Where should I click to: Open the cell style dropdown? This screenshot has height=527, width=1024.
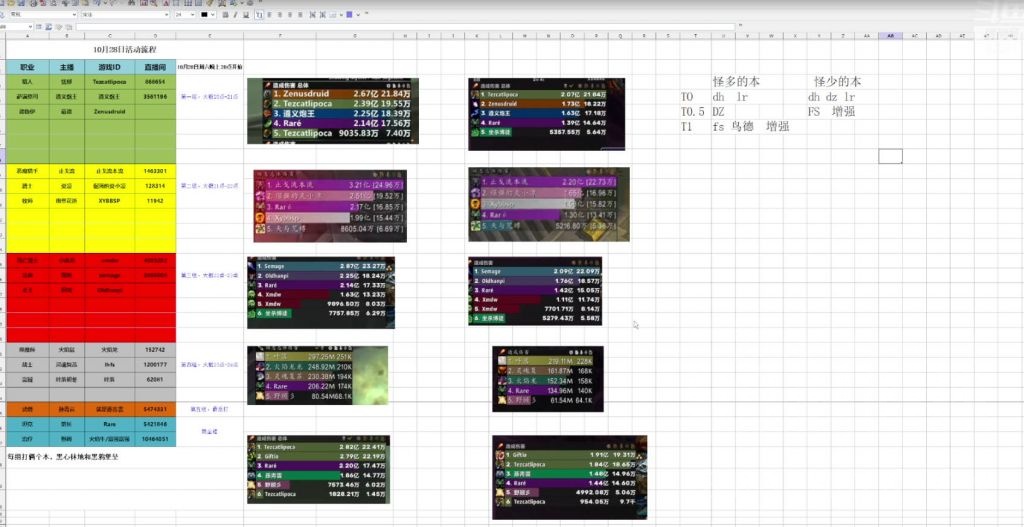pyautogui.click(x=72, y=15)
